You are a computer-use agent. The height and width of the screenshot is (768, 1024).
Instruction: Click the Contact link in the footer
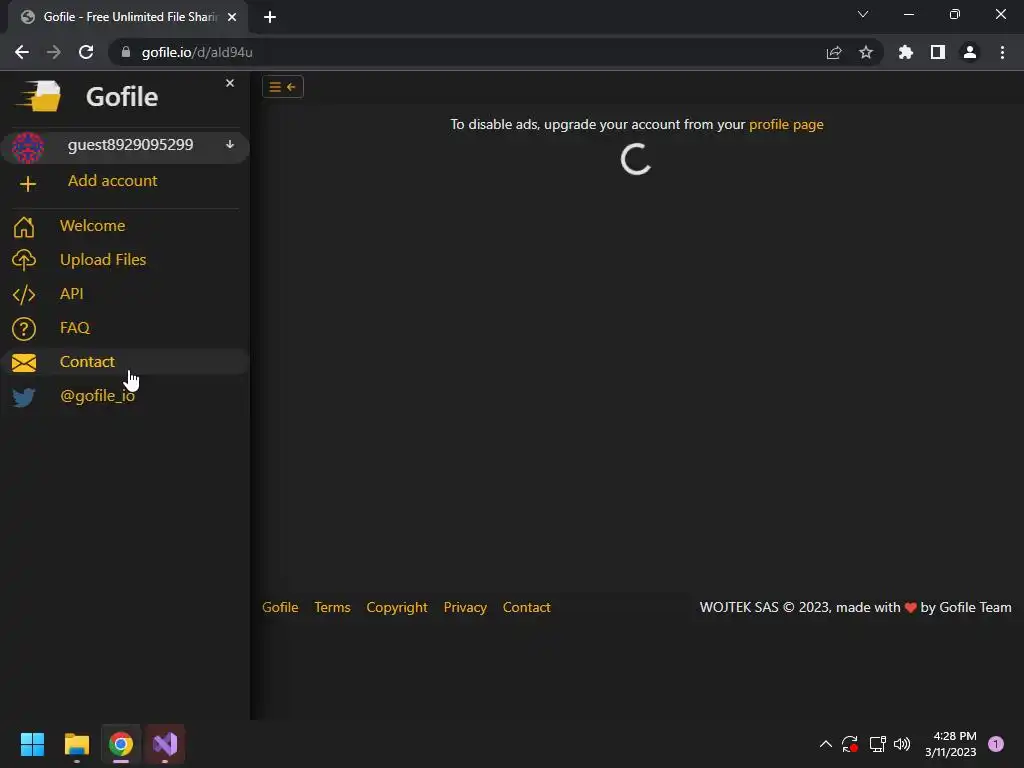coord(526,607)
